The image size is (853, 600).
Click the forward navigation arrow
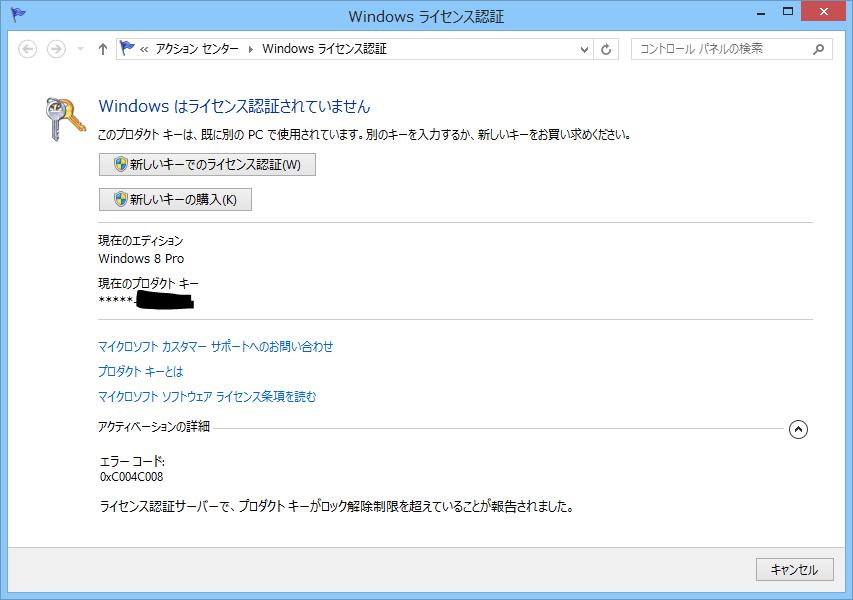click(56, 50)
